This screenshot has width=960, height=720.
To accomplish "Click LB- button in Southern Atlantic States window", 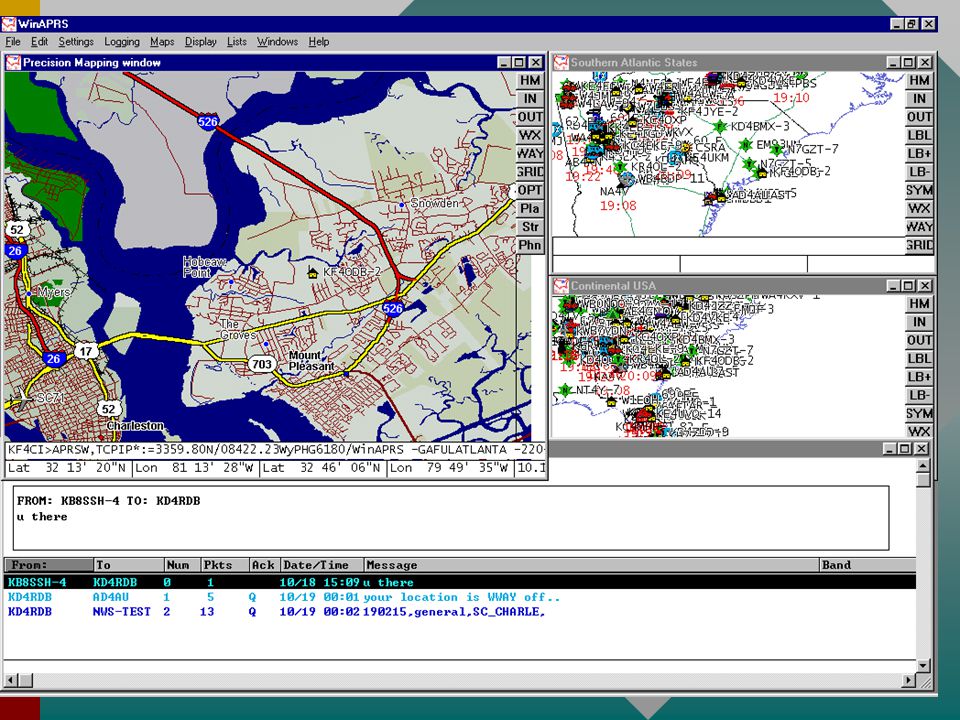I will [919, 173].
